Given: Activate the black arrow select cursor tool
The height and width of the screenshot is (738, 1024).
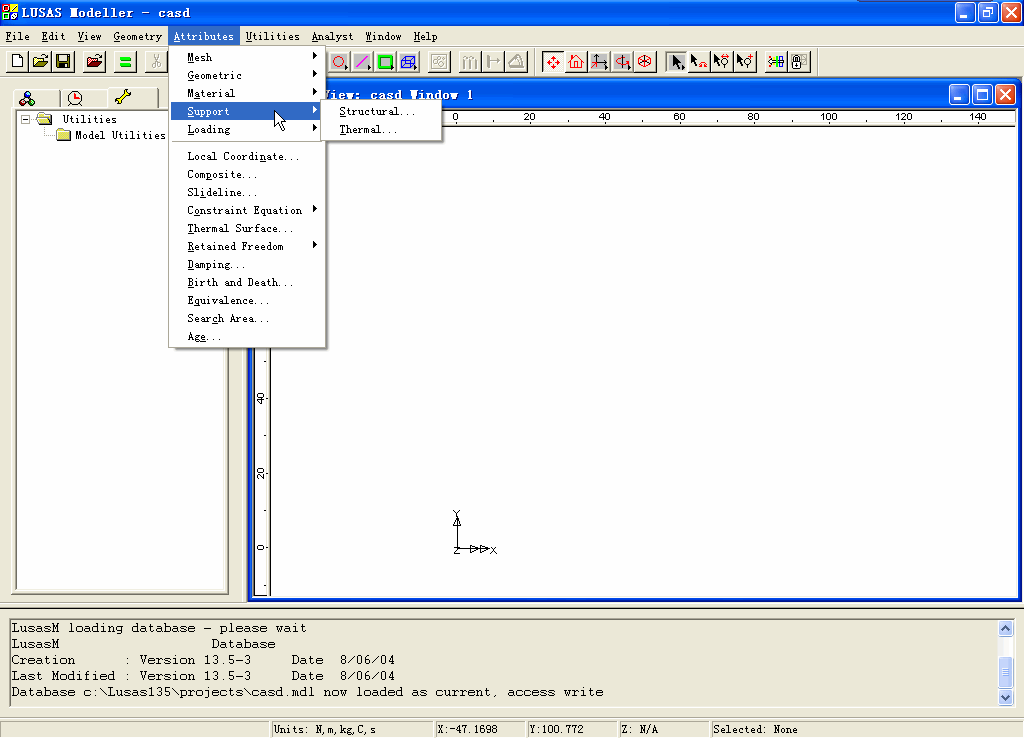Looking at the screenshot, I should (x=677, y=62).
